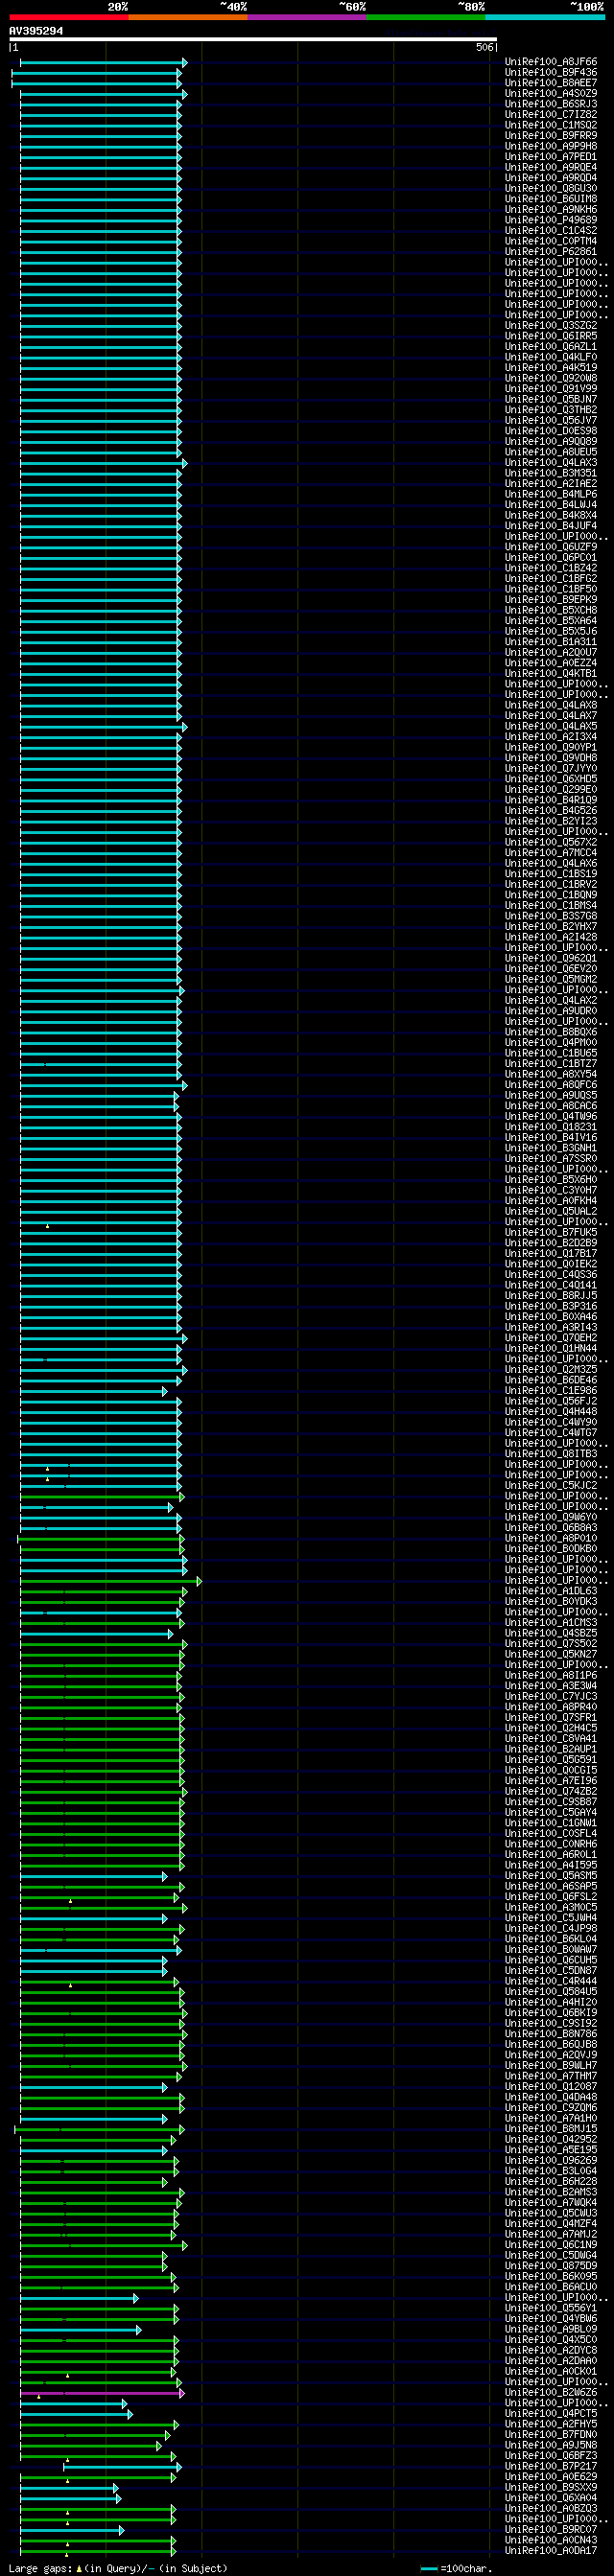Open hit UniRef100_B6SRJ3
The image size is (614, 2576).
point(551,104)
